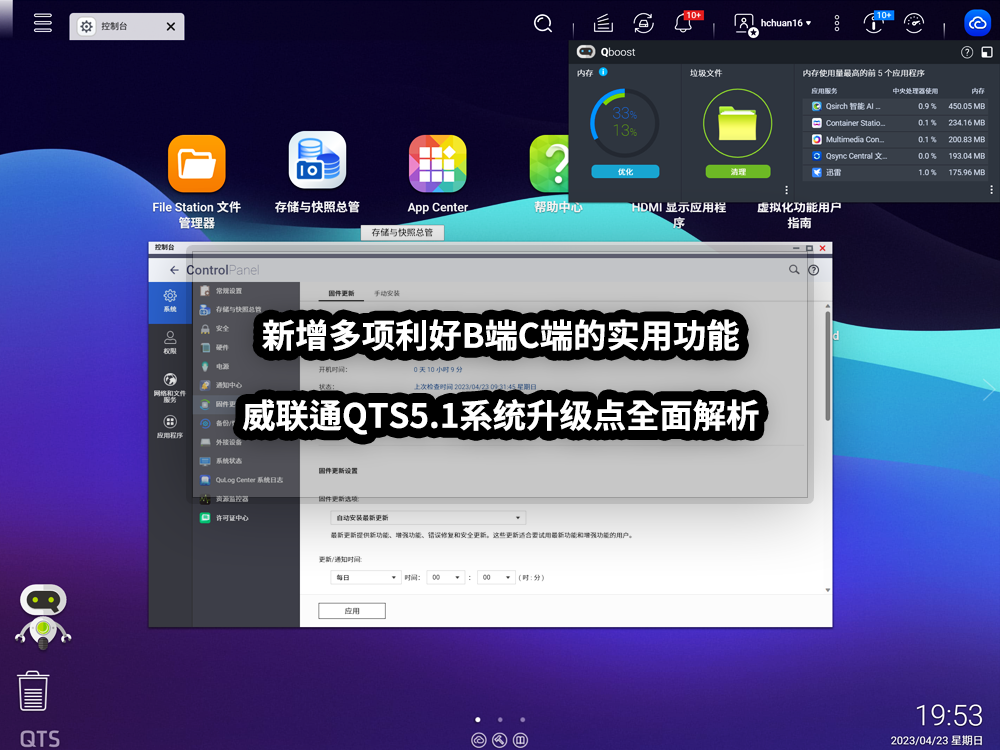Click next desktop page arrow at right edge
1000x750 pixels.
tap(989, 389)
